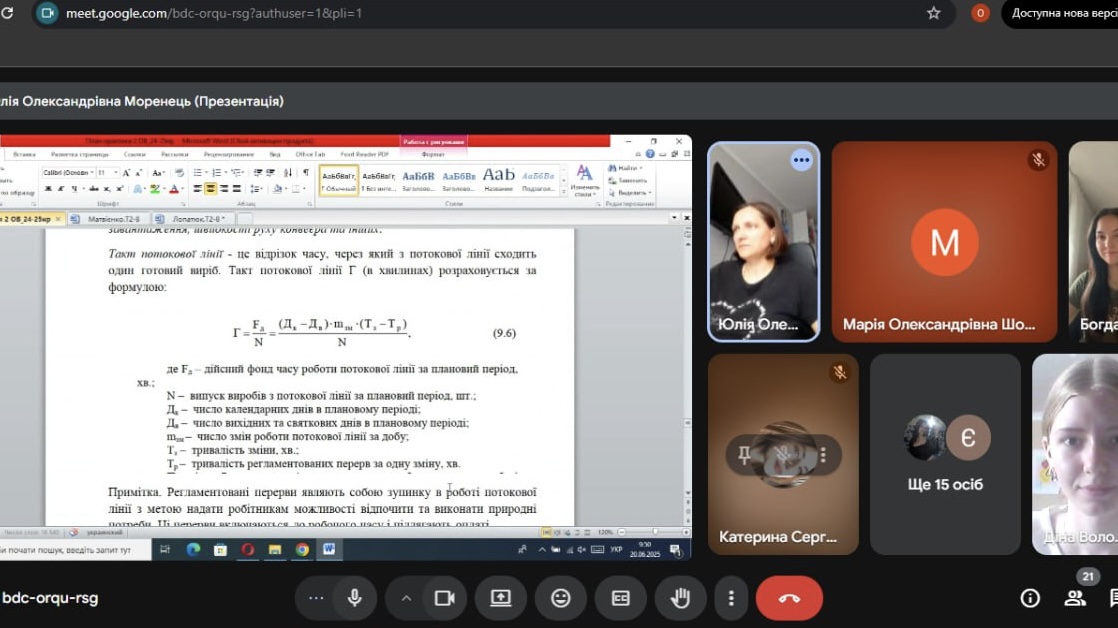Select Марія Олександрівна's participant tile
1118x628 pixels.
pos(944,242)
